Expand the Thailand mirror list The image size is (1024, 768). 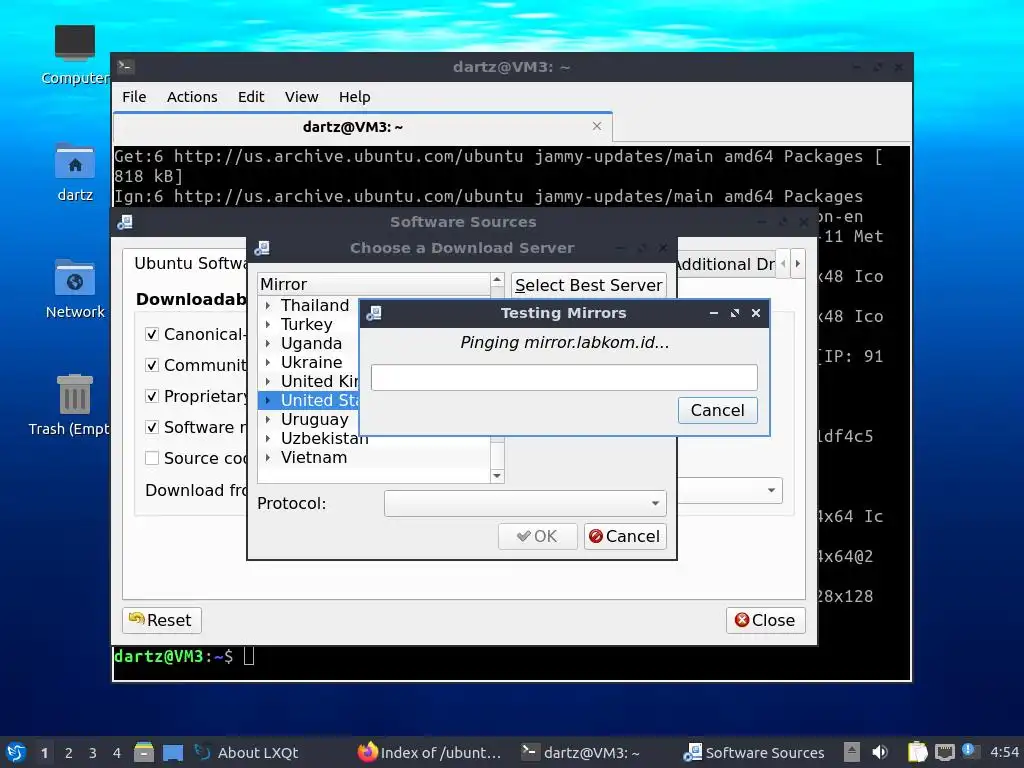[268, 306]
